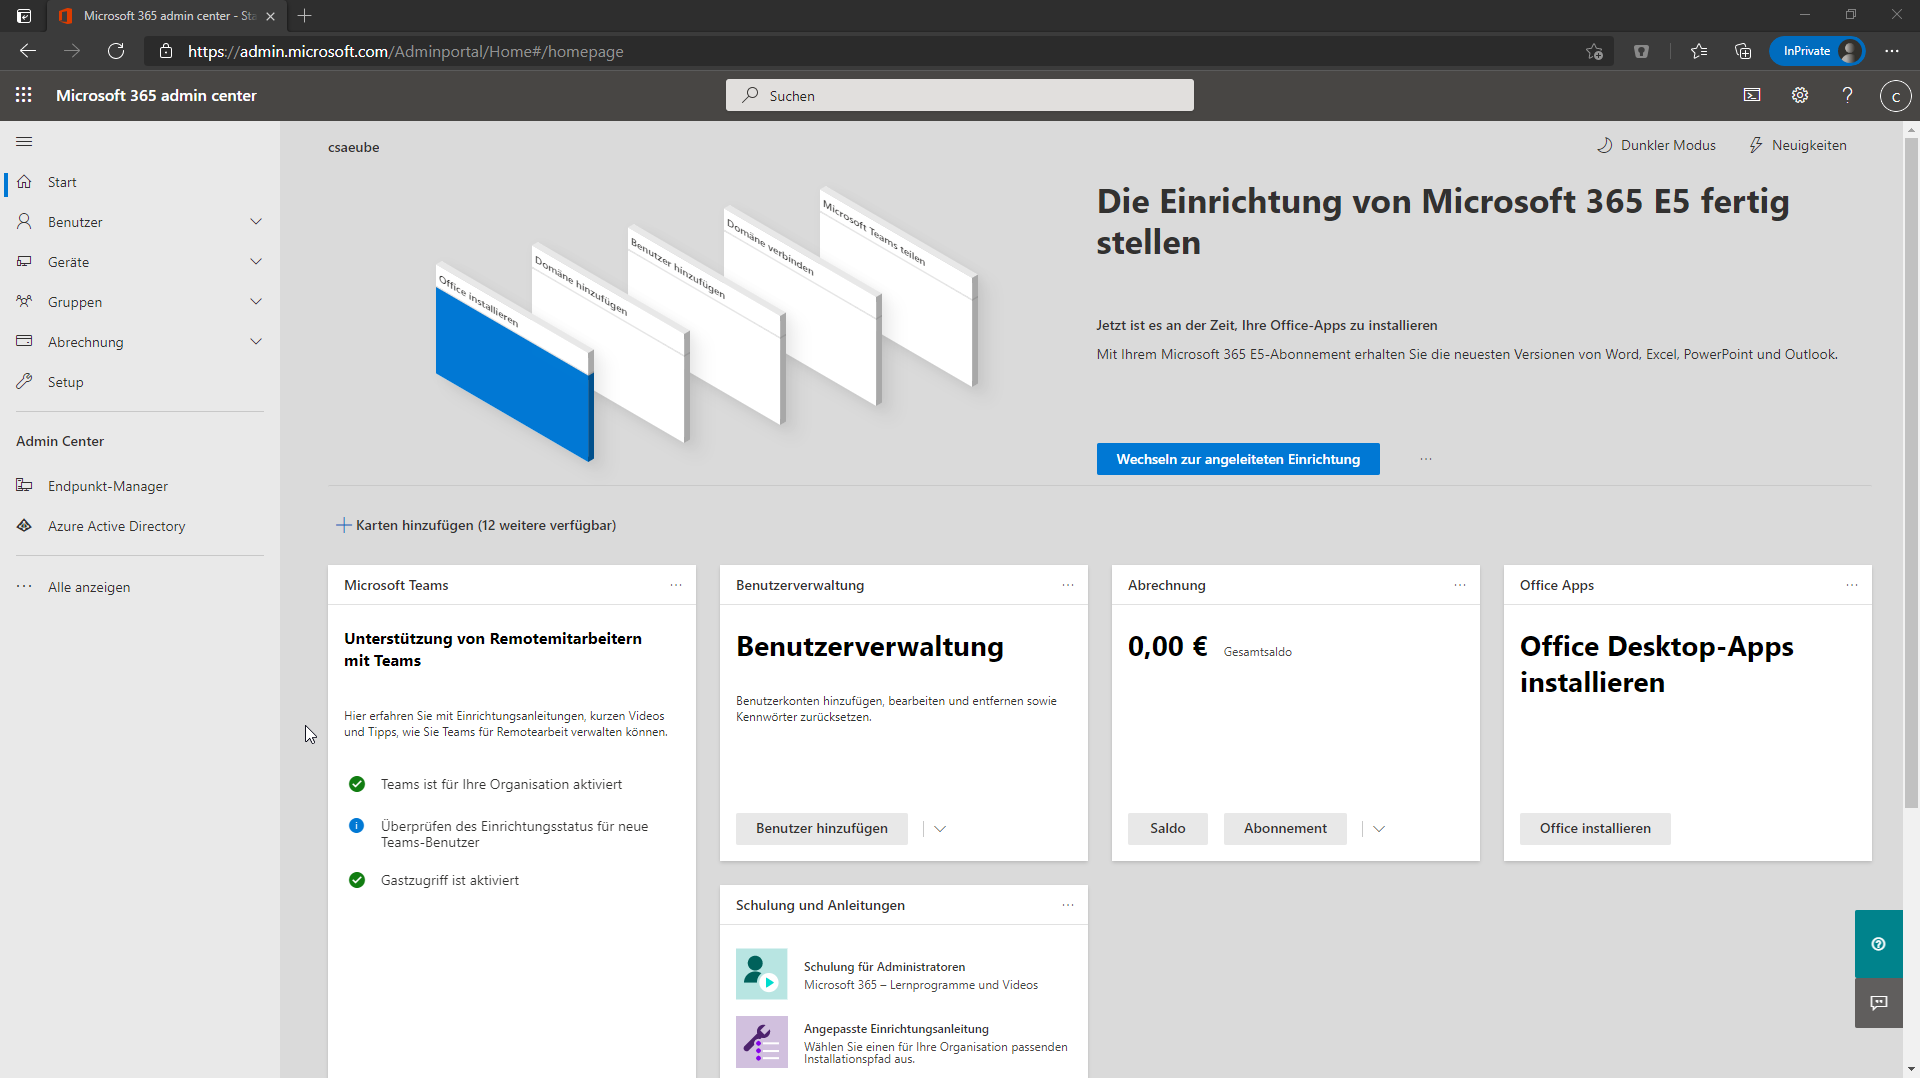
Task: Close the Microsoft 365 admin center tab
Action: (270, 16)
